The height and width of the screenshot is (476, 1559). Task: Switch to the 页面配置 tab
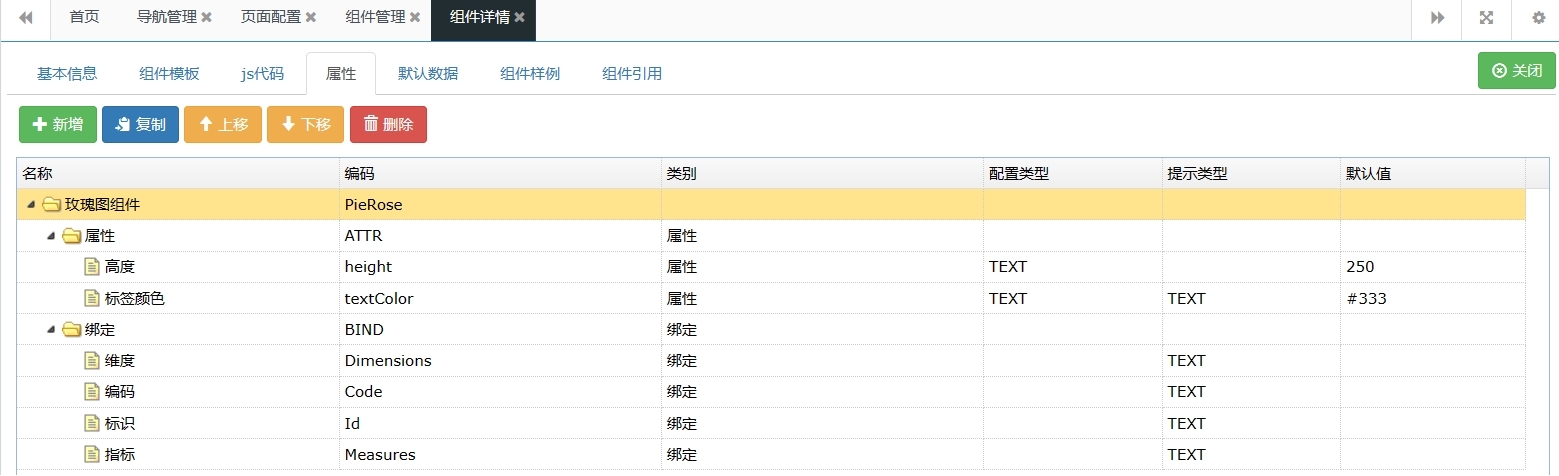[x=270, y=17]
